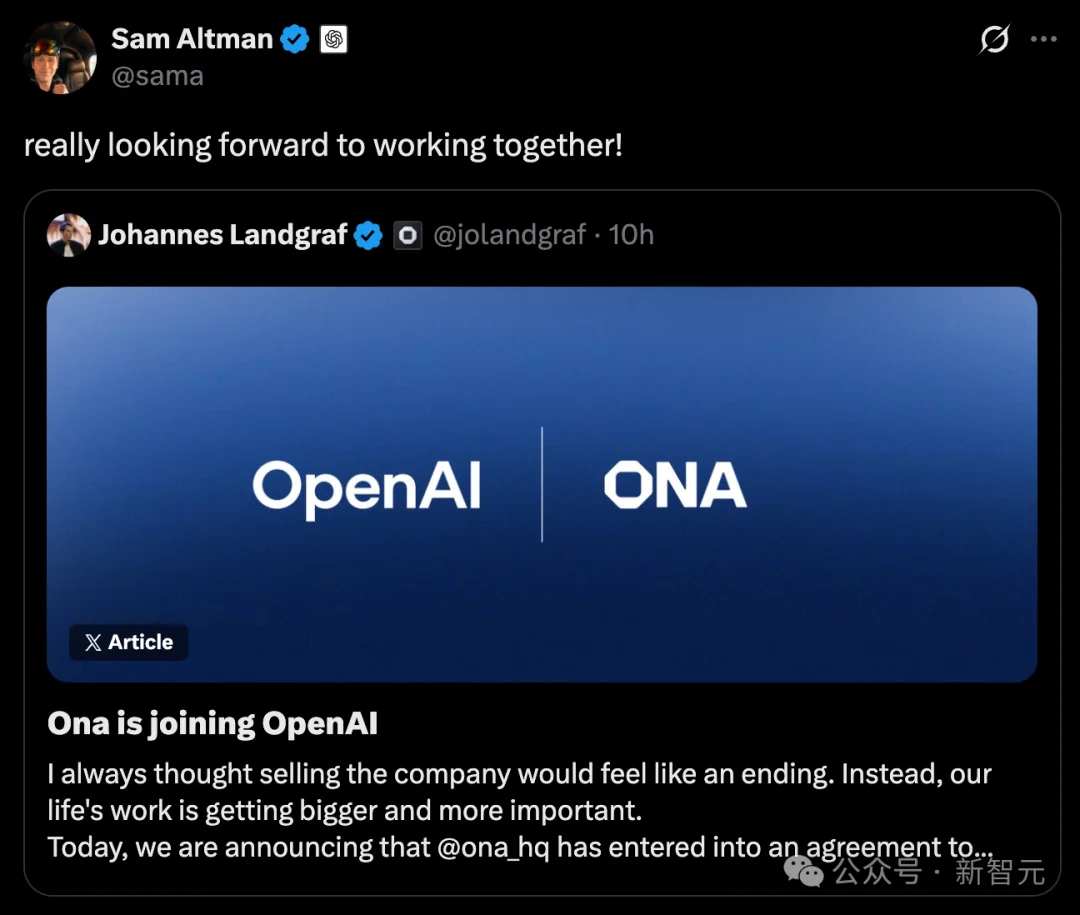Open the @sama handle

click(158, 76)
